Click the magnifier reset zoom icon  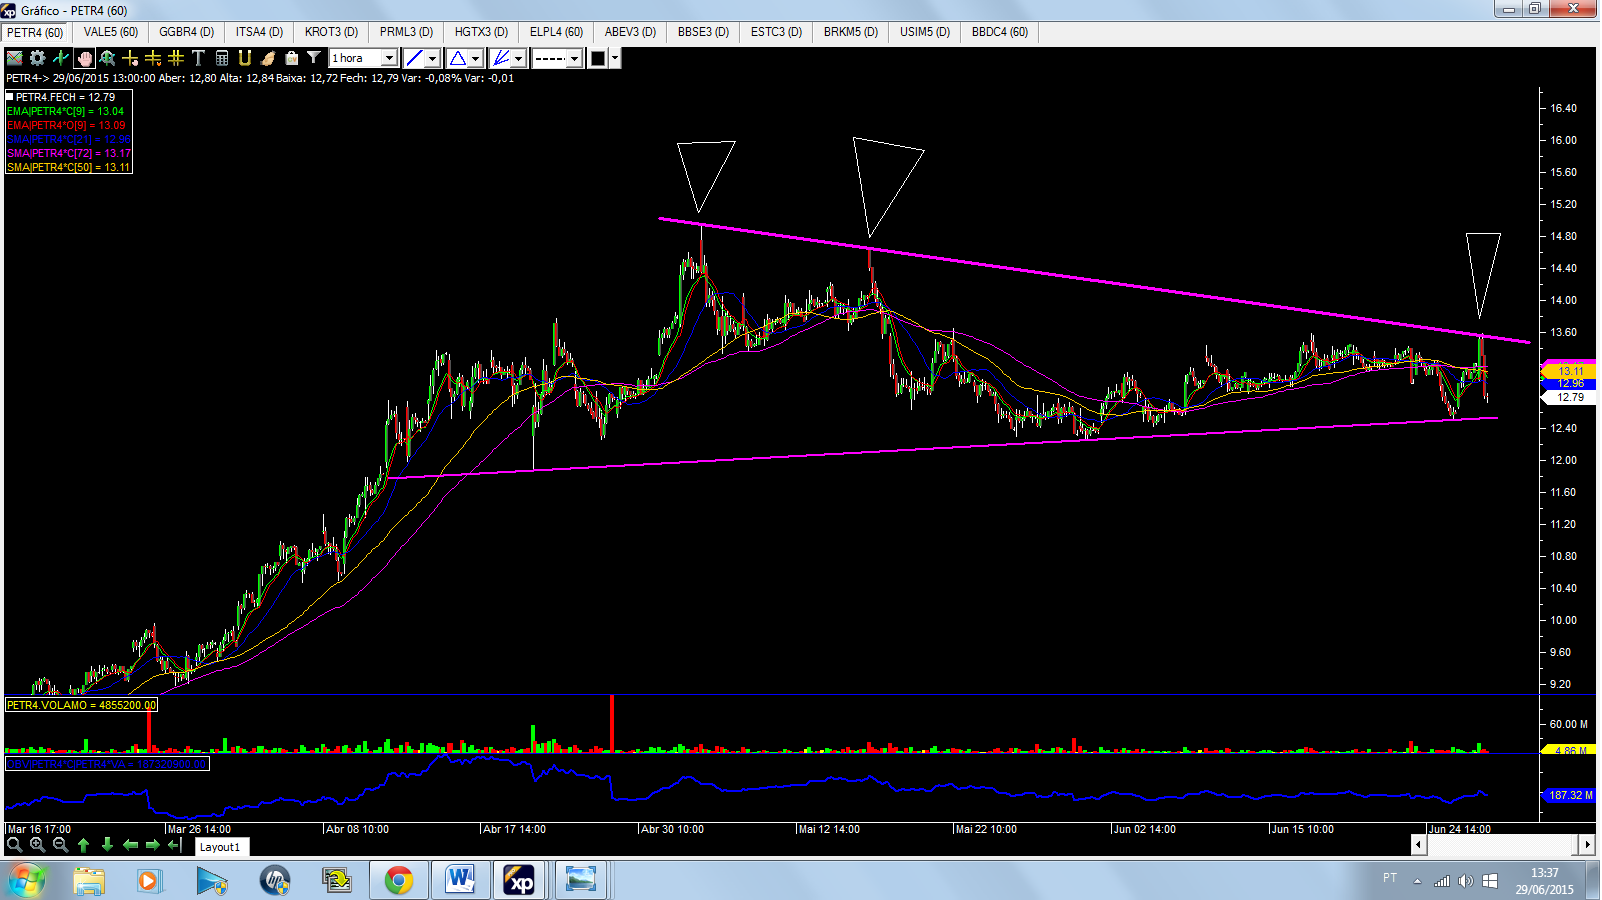point(14,845)
